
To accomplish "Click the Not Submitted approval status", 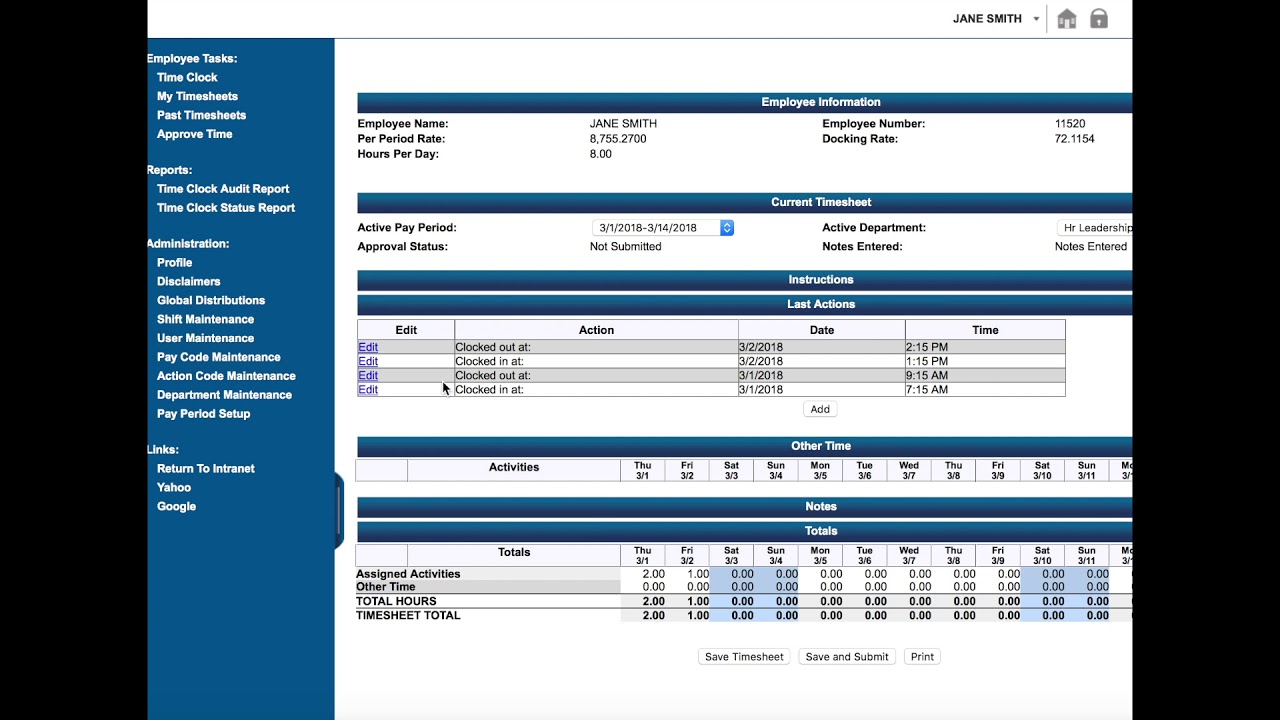I will 625,247.
